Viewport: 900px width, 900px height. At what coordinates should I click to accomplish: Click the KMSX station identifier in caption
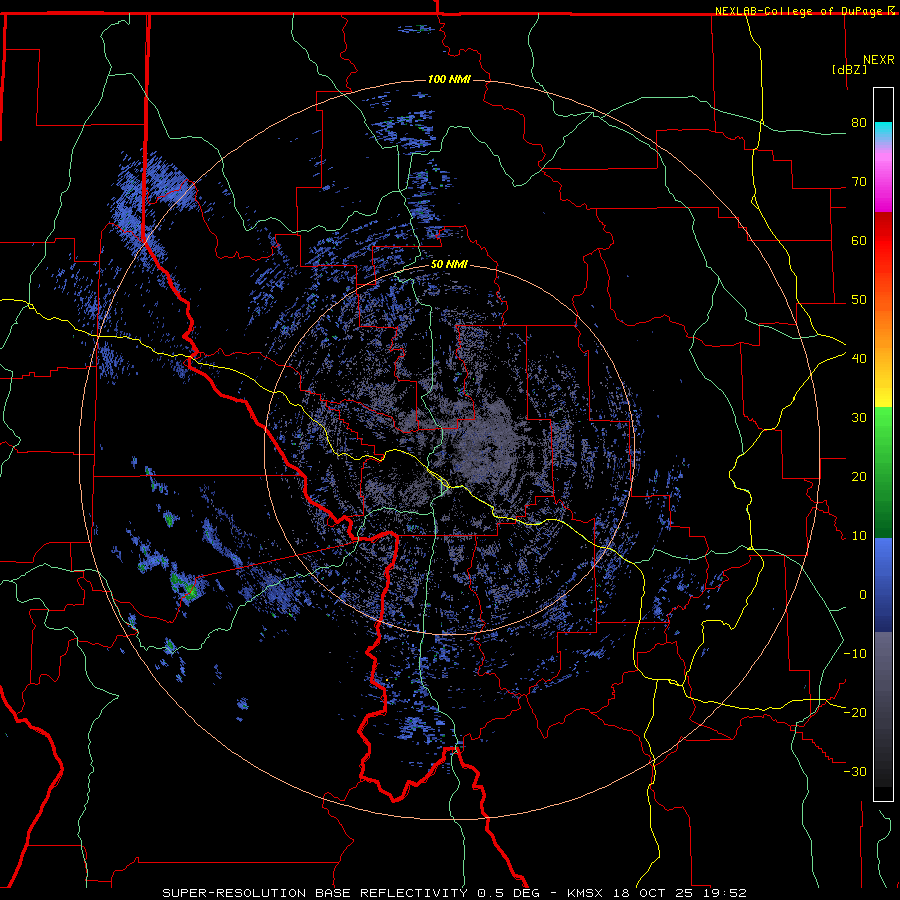point(586,893)
